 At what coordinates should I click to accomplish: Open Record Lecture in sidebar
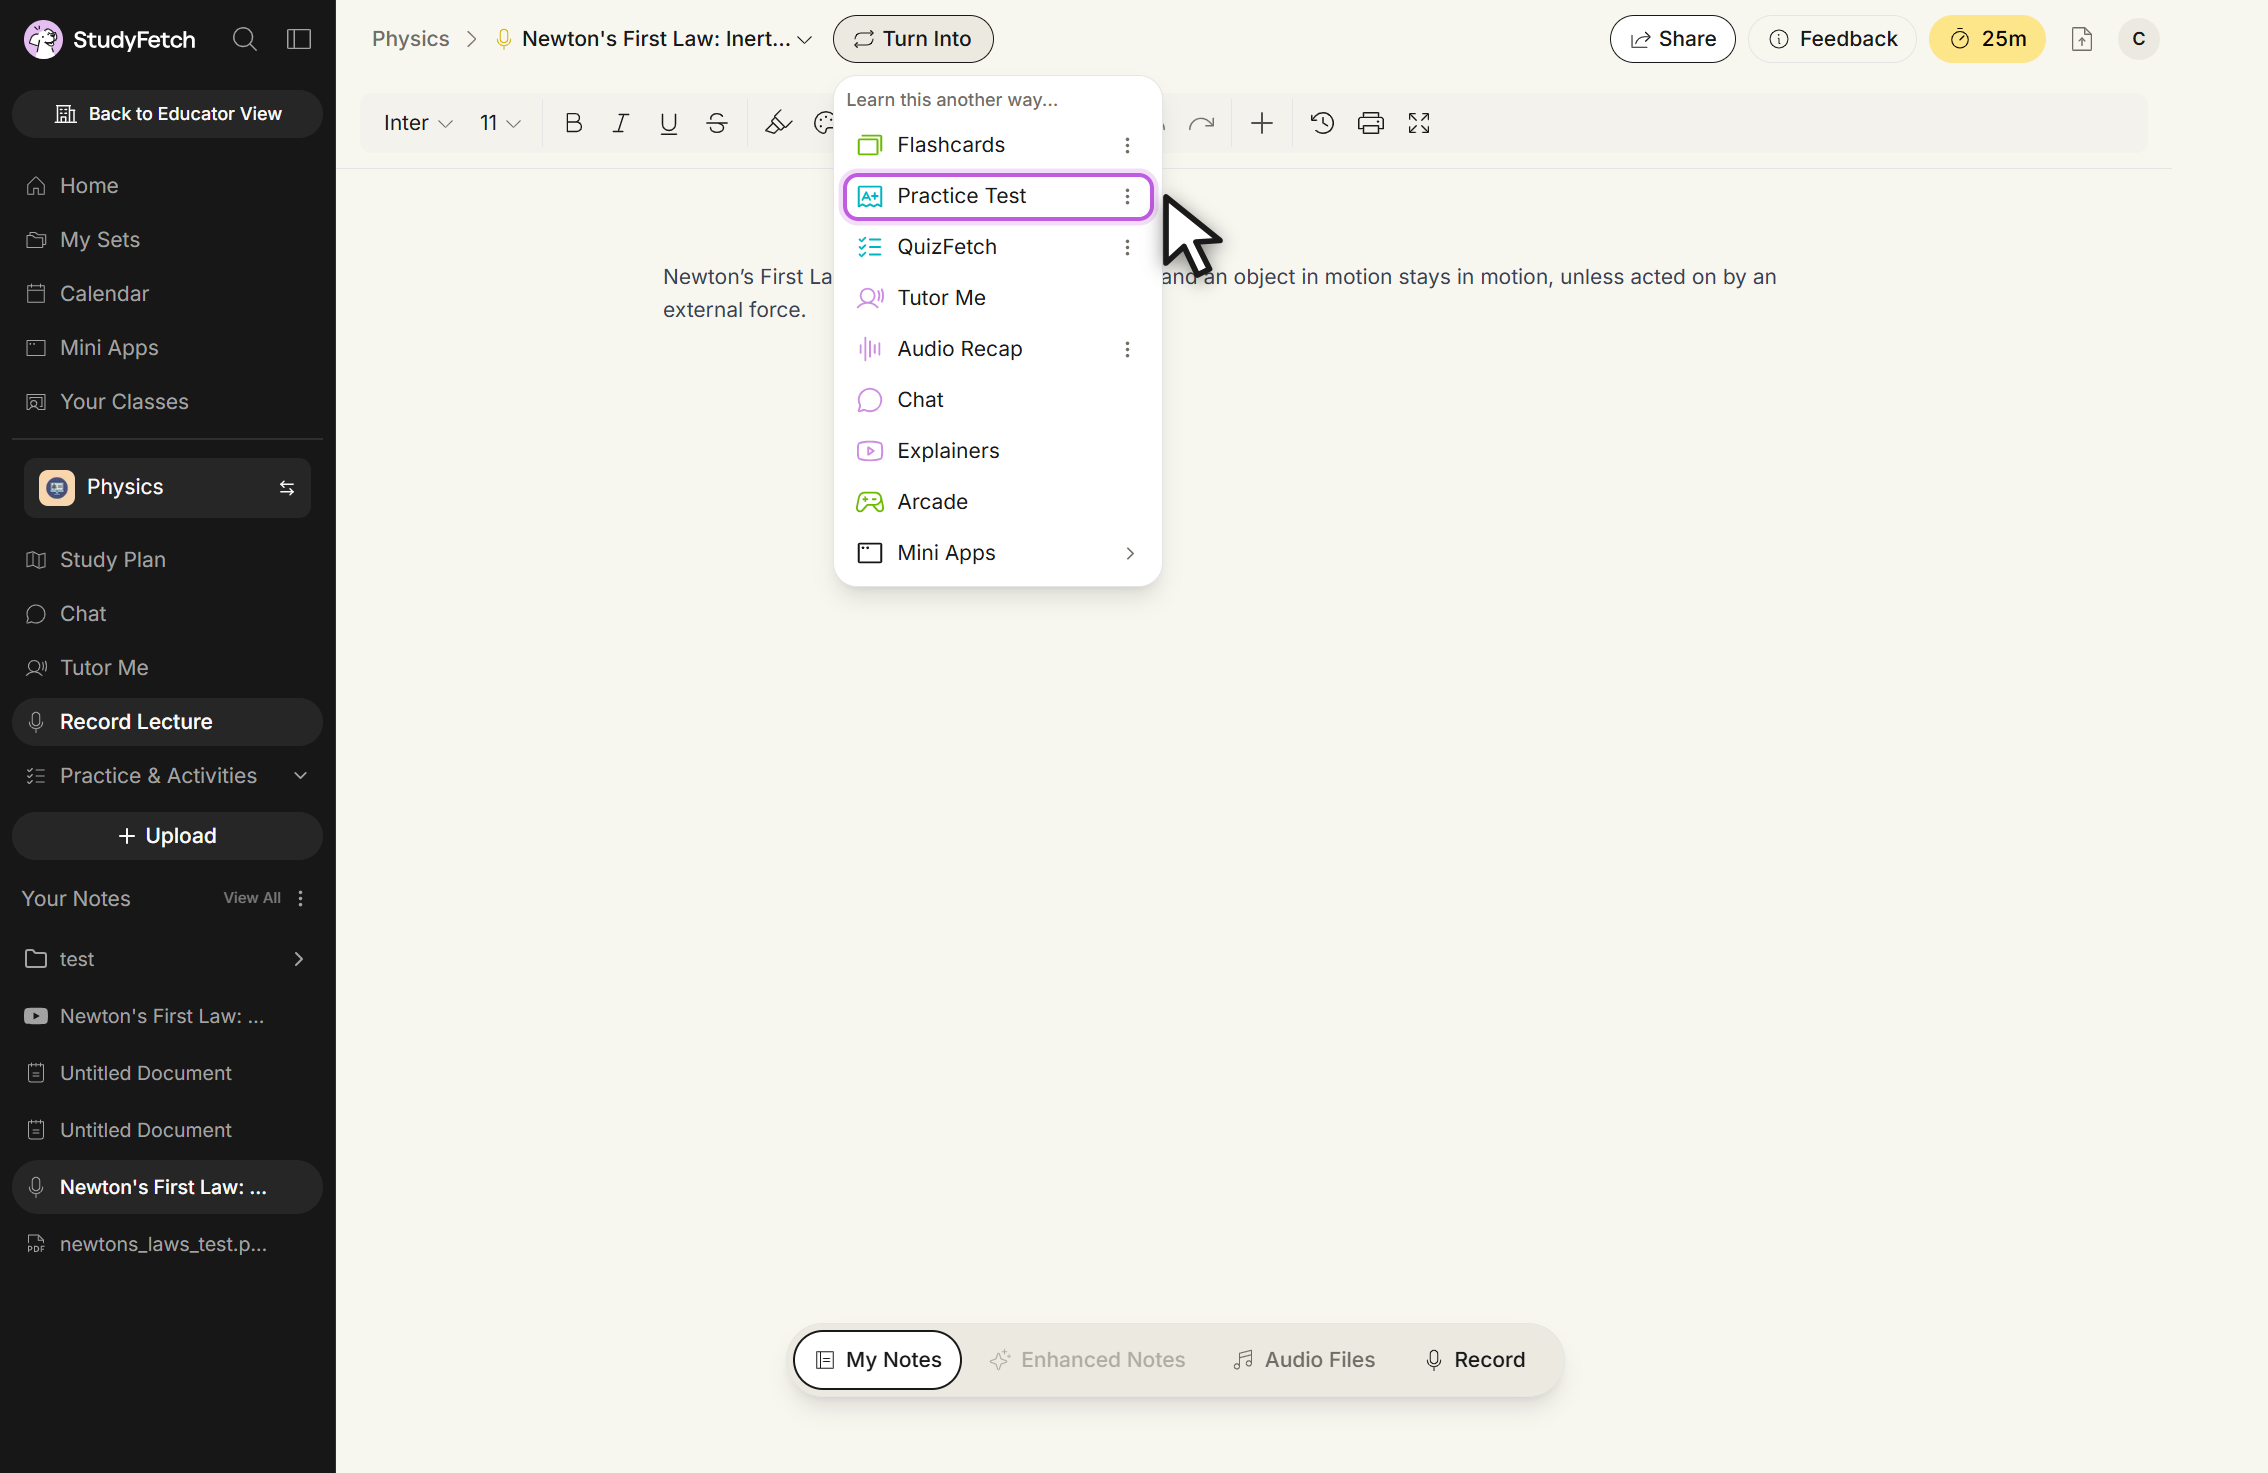click(x=167, y=722)
